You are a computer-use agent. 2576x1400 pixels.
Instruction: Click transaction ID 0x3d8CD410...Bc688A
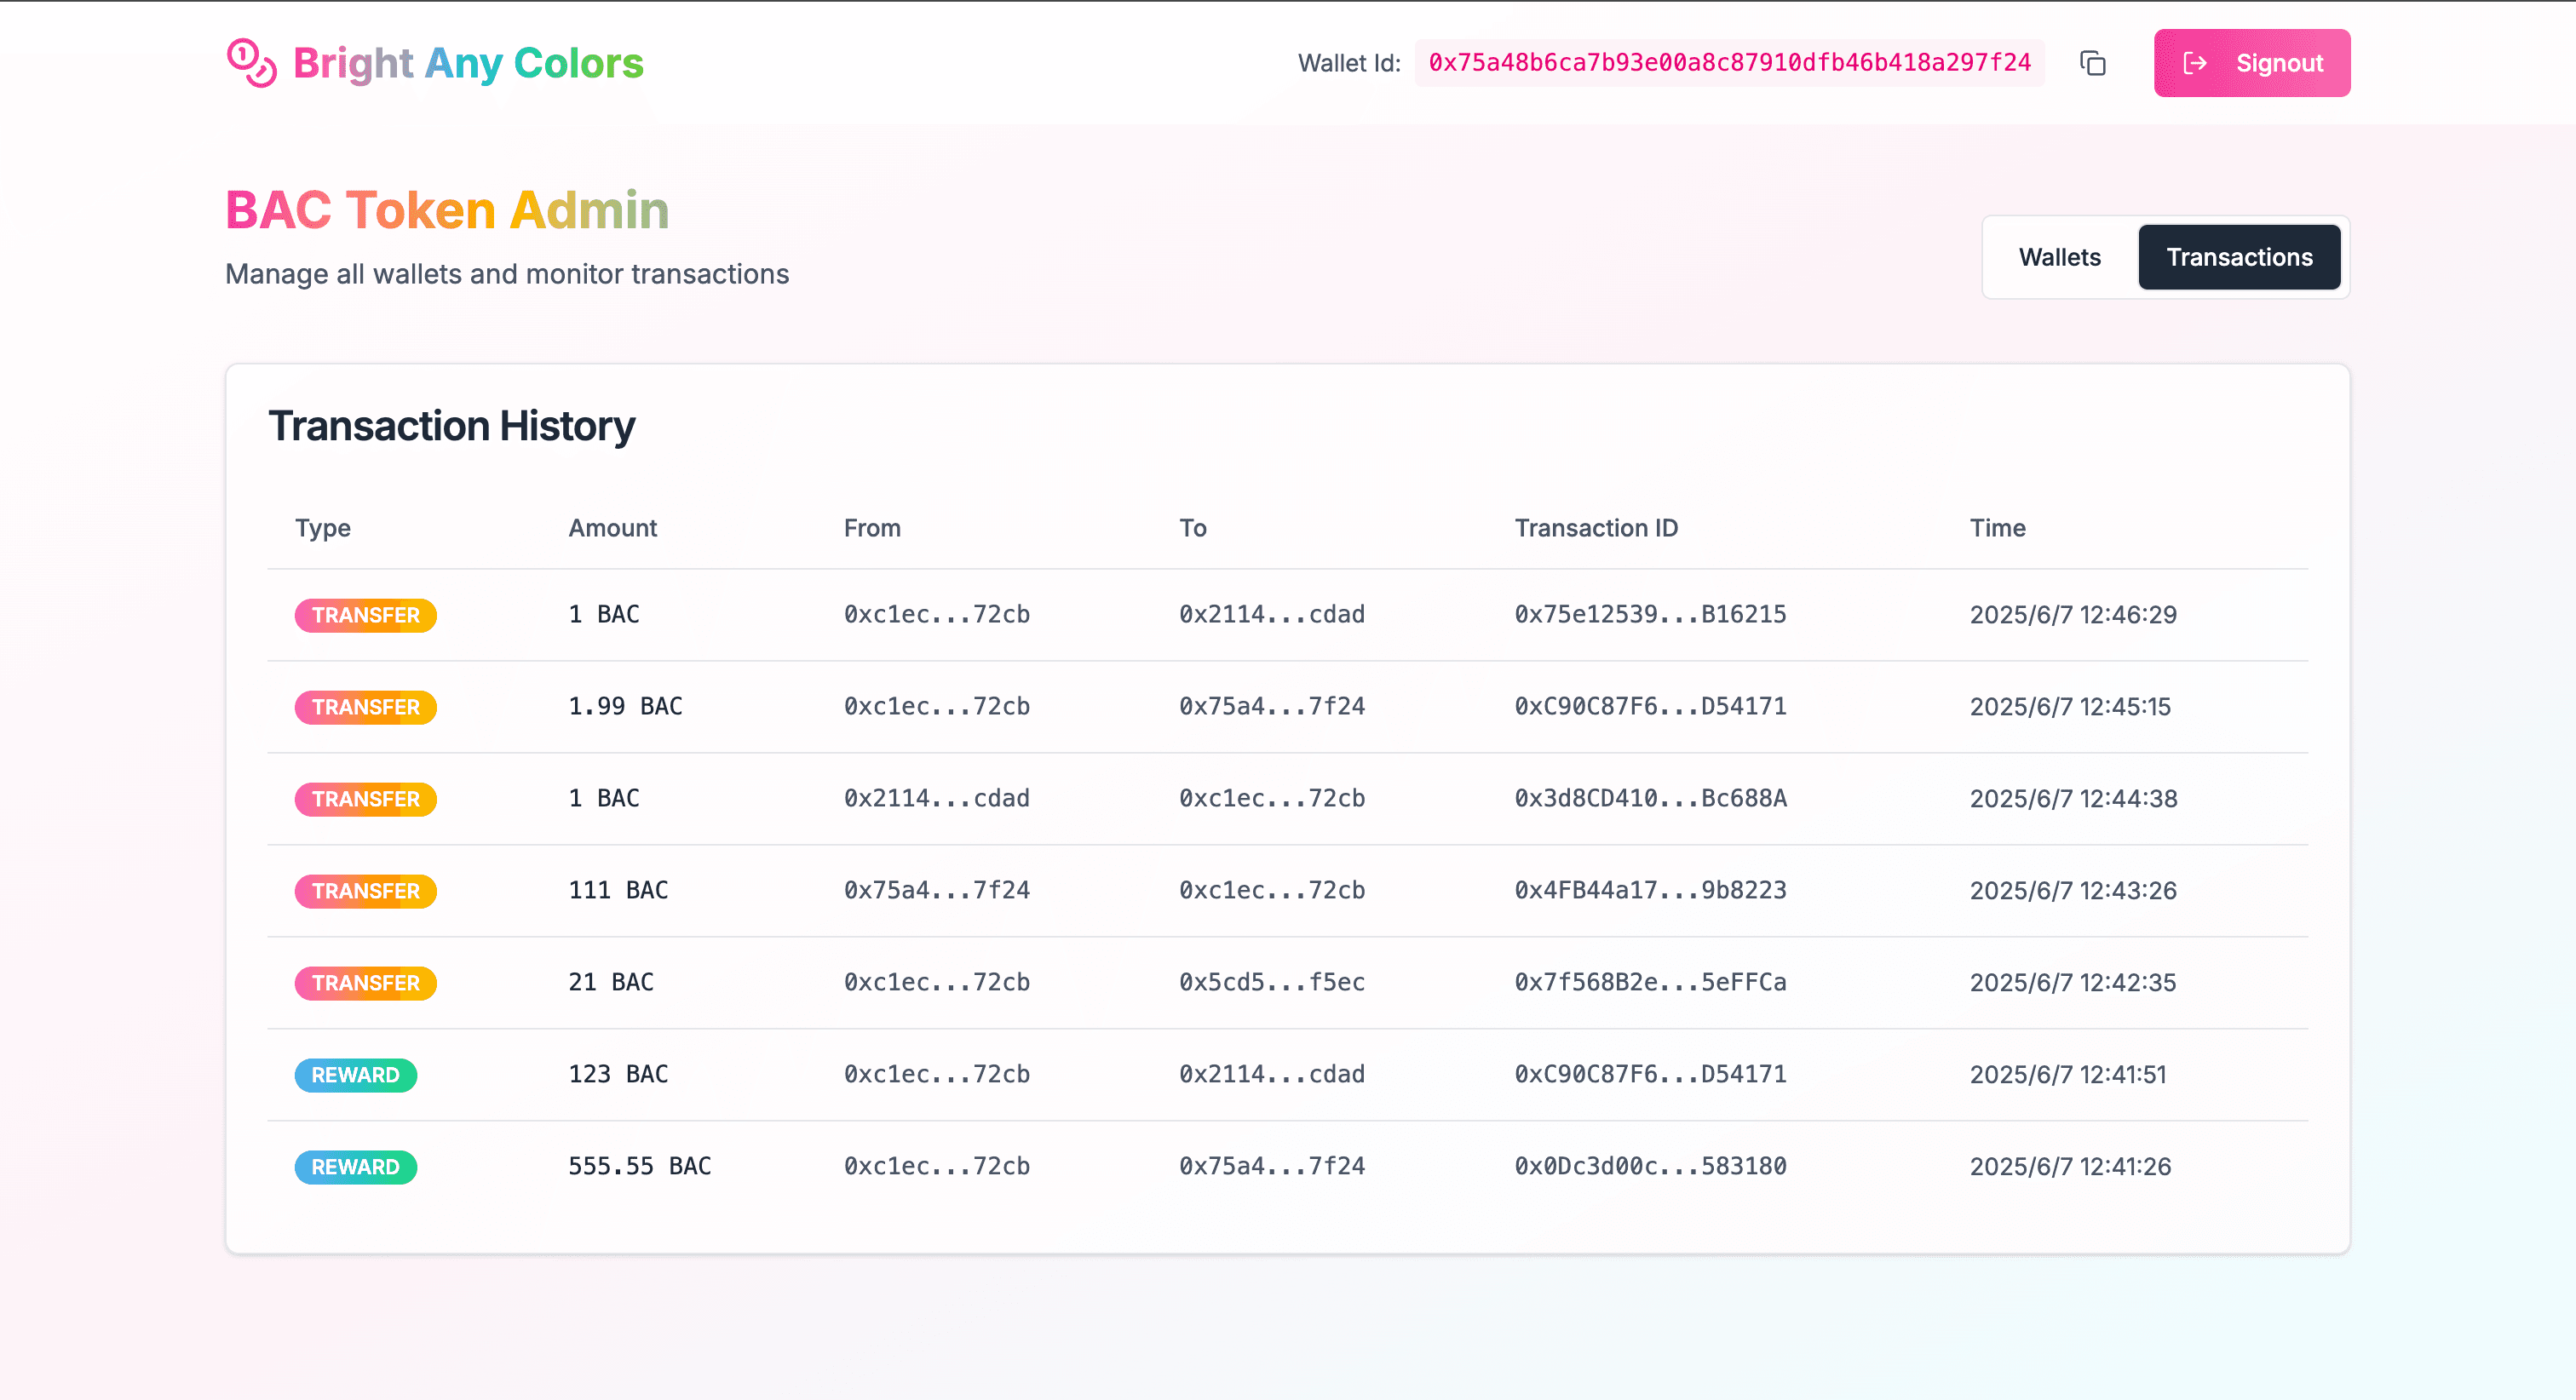click(x=1649, y=798)
